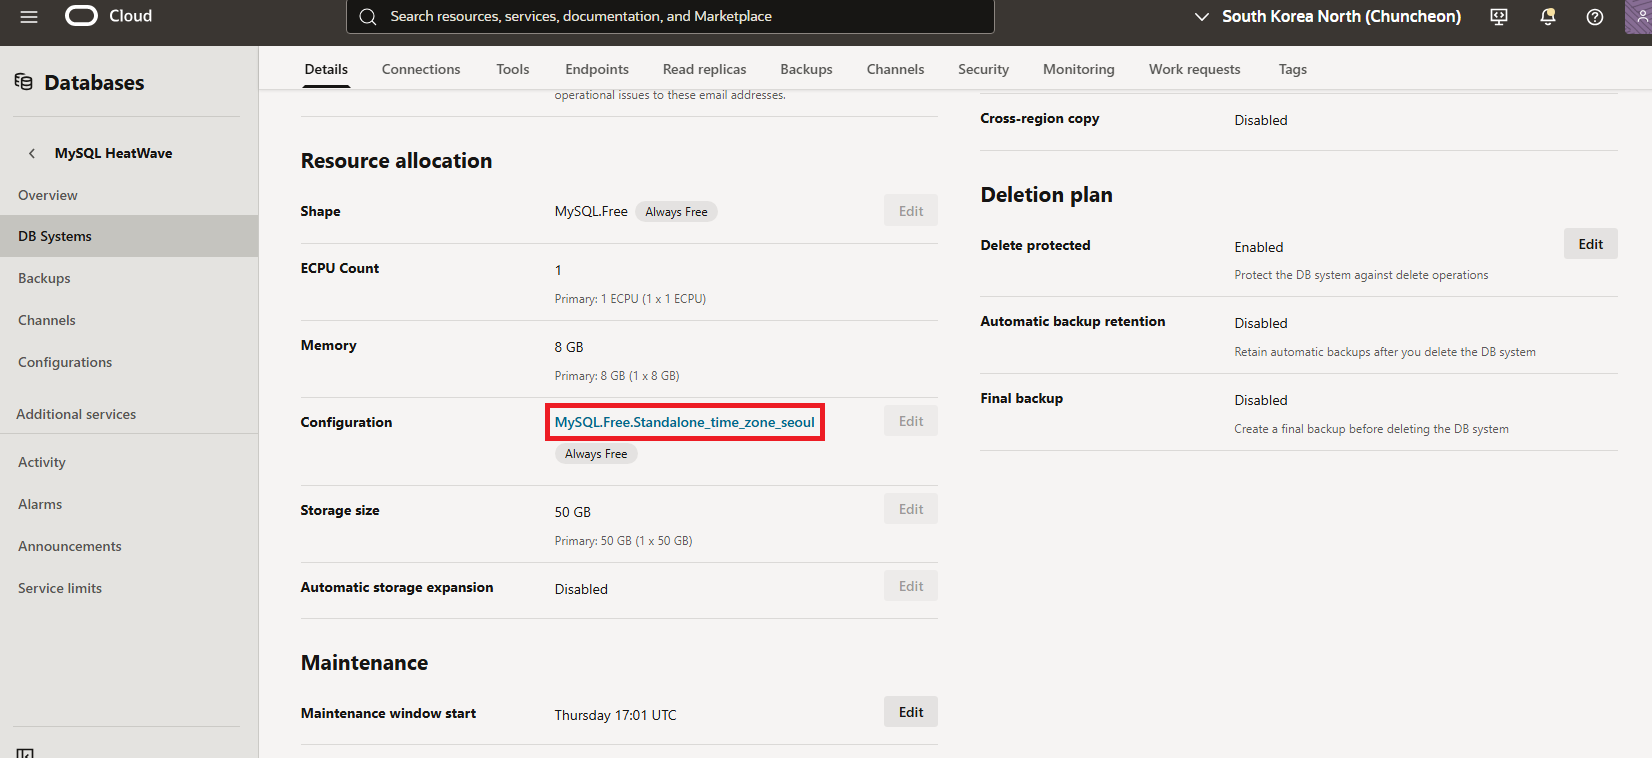
Task: Click Edit button for Configuration
Action: coord(910,421)
